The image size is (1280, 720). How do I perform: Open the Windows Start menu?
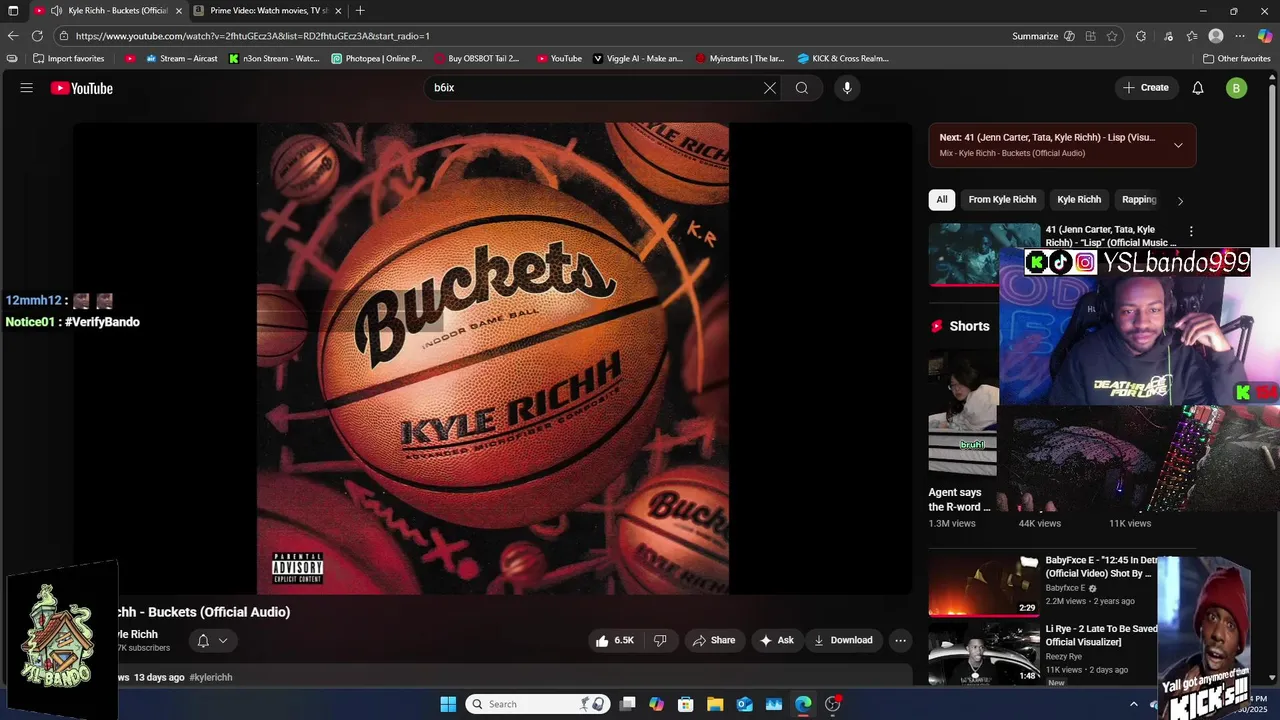tap(448, 704)
